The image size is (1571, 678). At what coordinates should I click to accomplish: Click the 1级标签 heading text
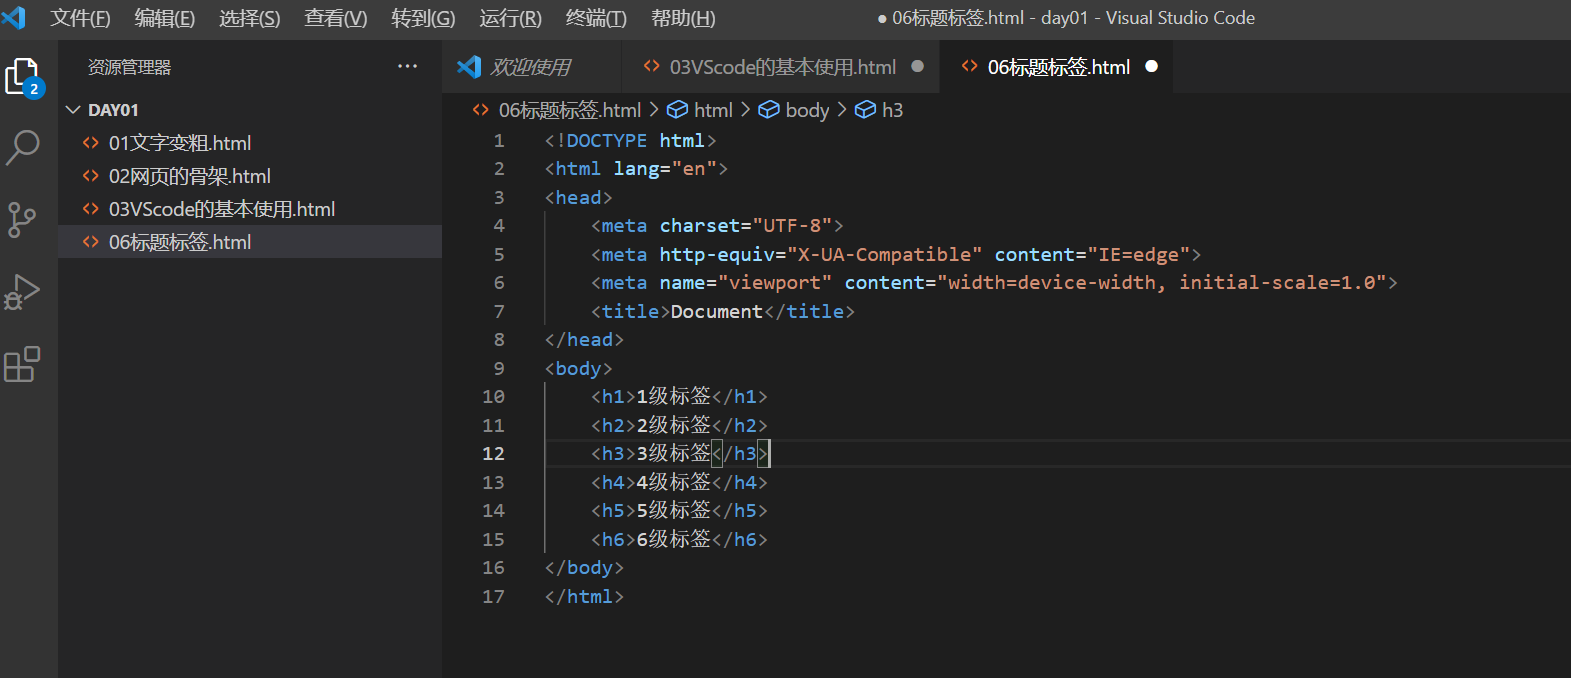tap(674, 397)
